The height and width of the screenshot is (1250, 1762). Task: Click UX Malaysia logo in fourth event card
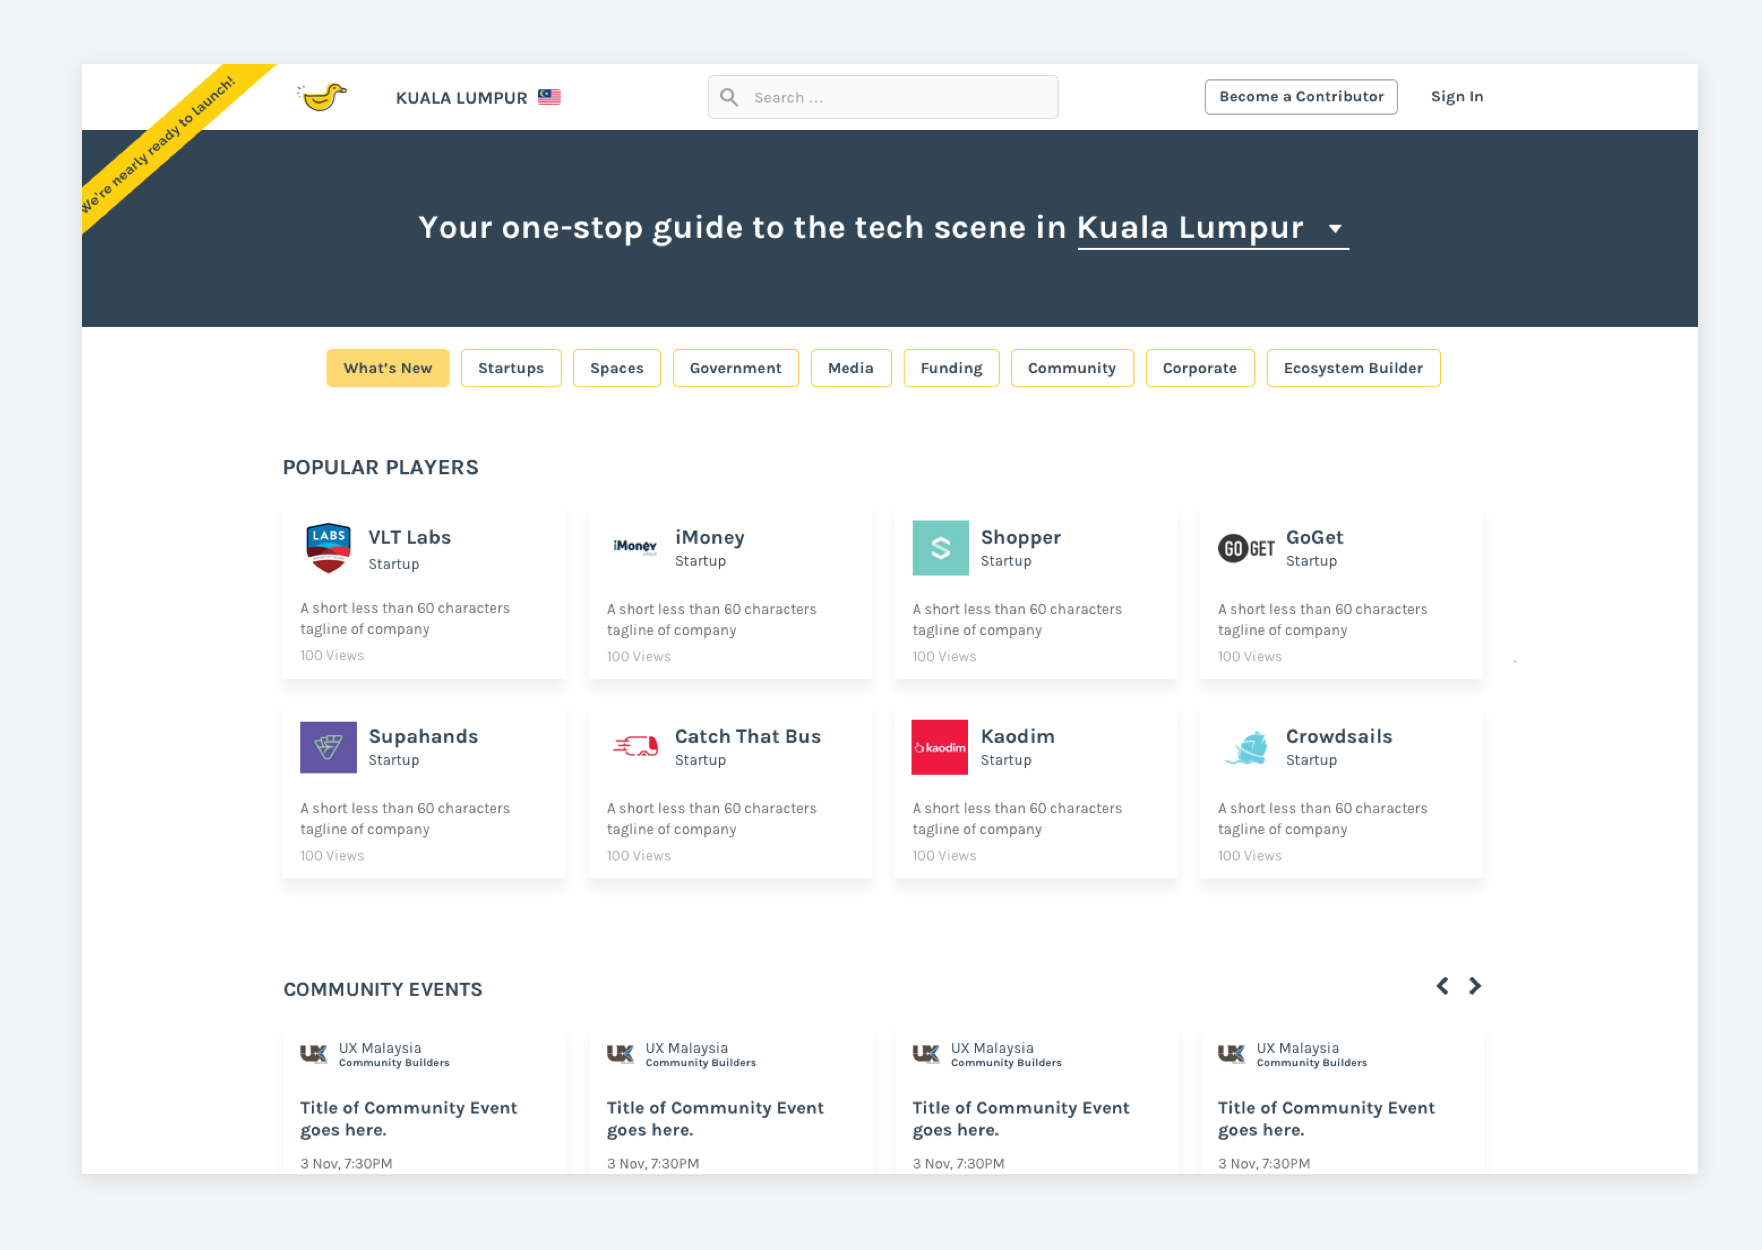(x=1232, y=1054)
